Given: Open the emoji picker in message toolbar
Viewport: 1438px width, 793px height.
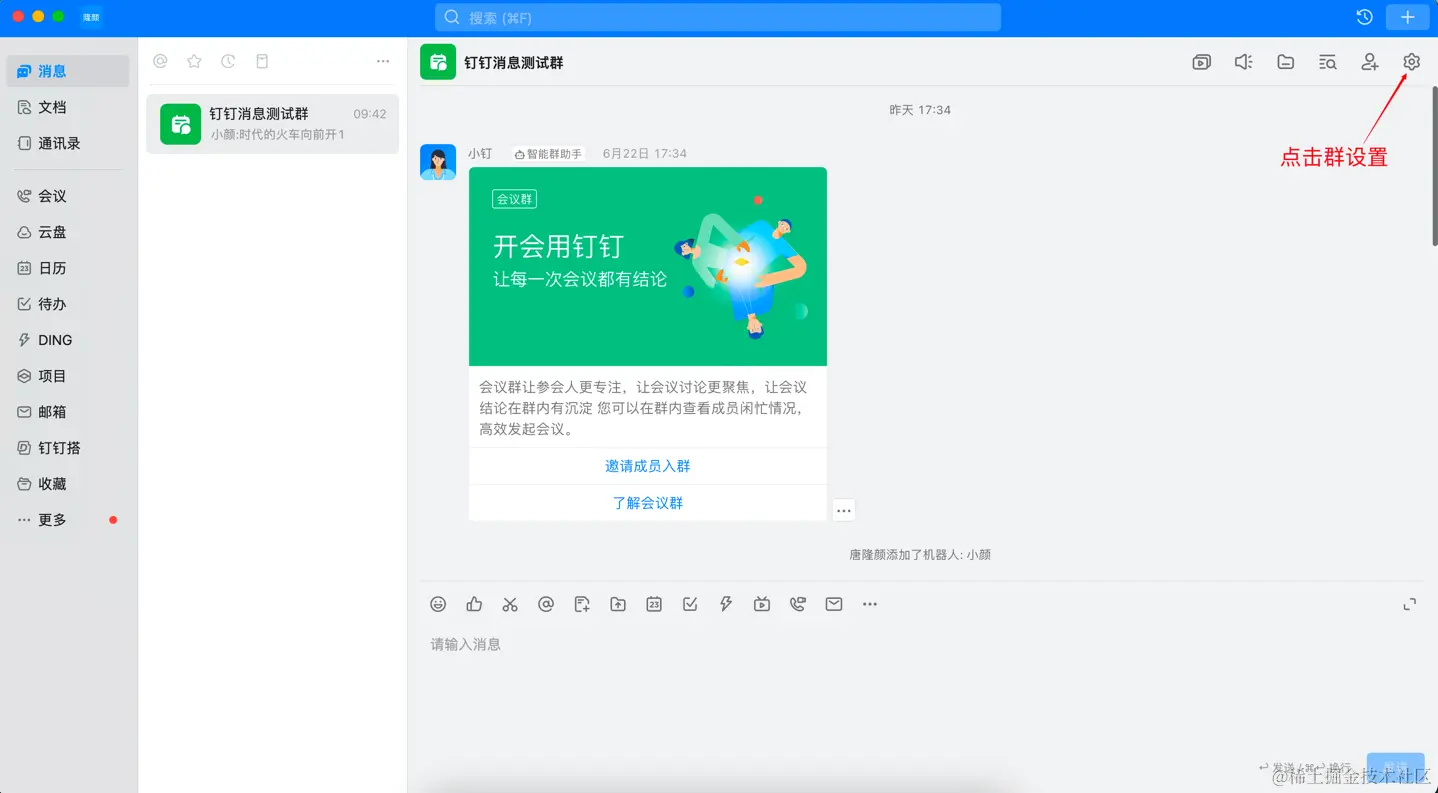Looking at the screenshot, I should pyautogui.click(x=438, y=604).
